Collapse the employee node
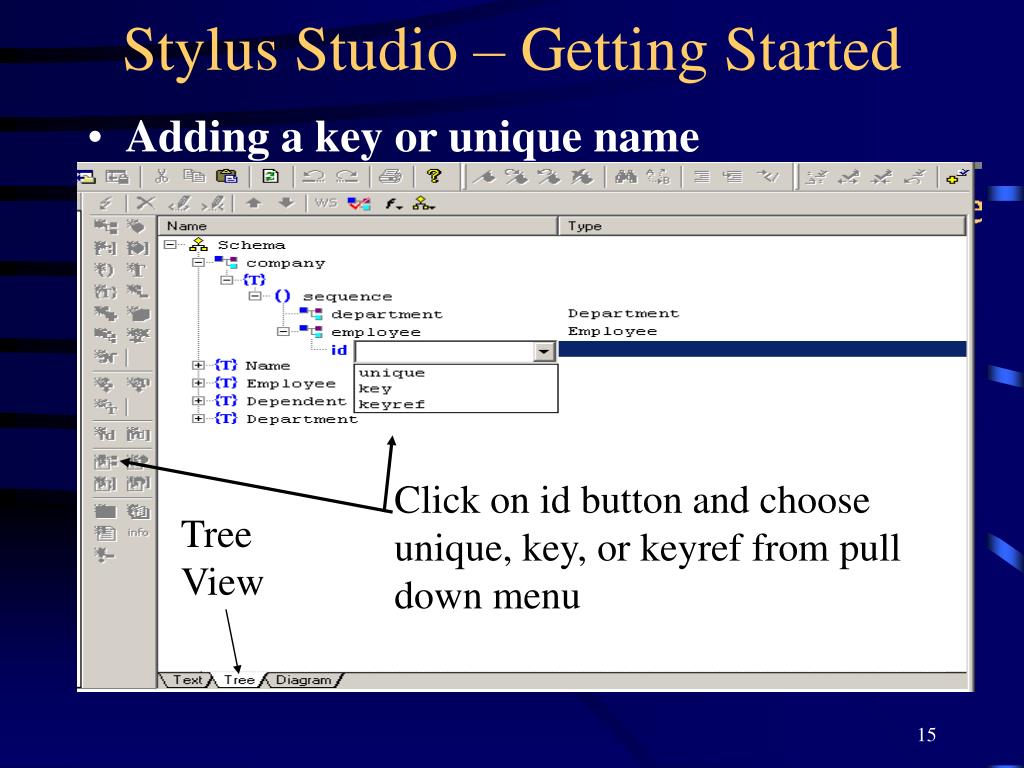This screenshot has height=768, width=1024. pyautogui.click(x=283, y=332)
